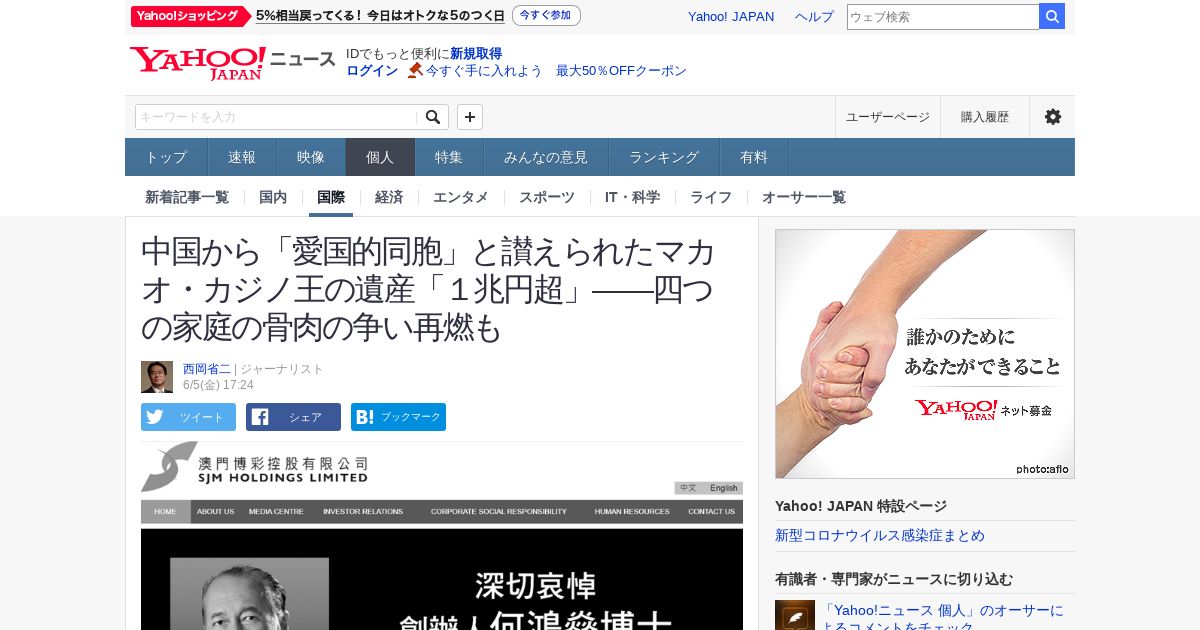Share the article via Facebook シェア button
This screenshot has height=630, width=1200.
pyautogui.click(x=293, y=417)
